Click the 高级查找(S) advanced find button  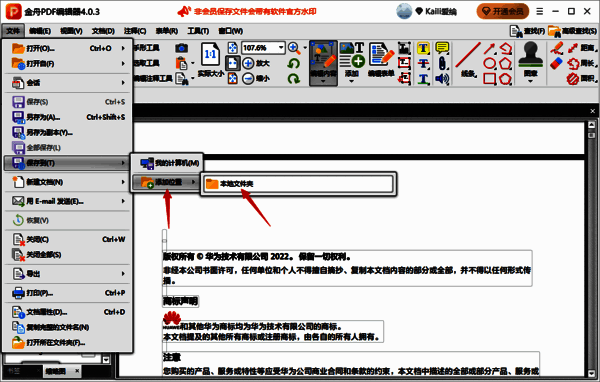click(x=572, y=31)
